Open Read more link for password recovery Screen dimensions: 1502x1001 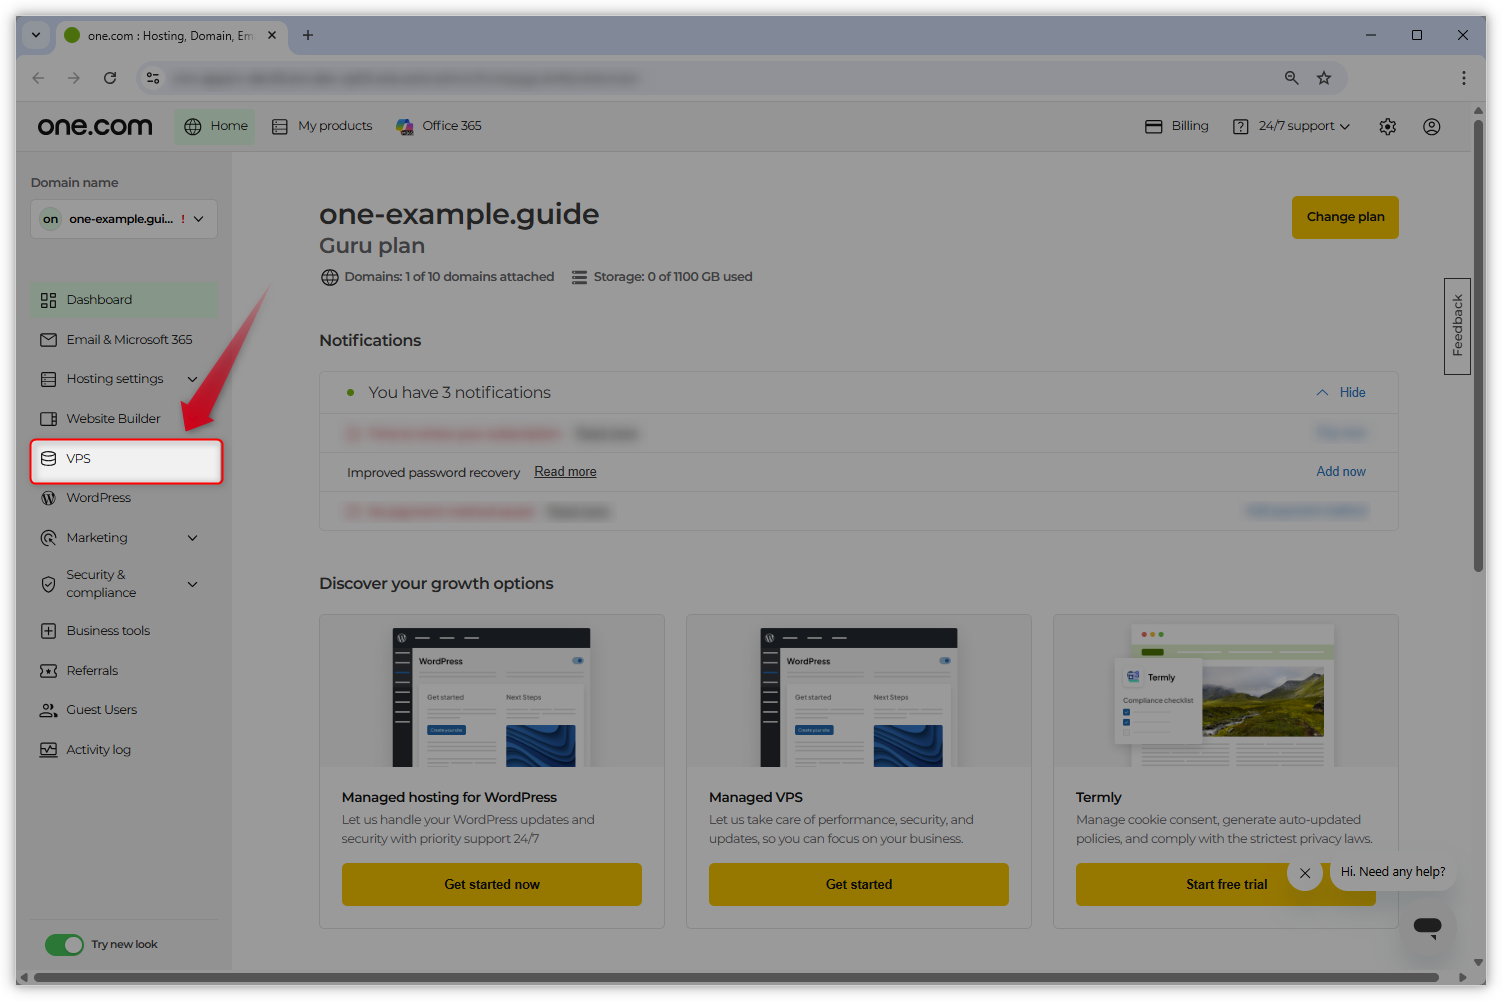click(565, 472)
